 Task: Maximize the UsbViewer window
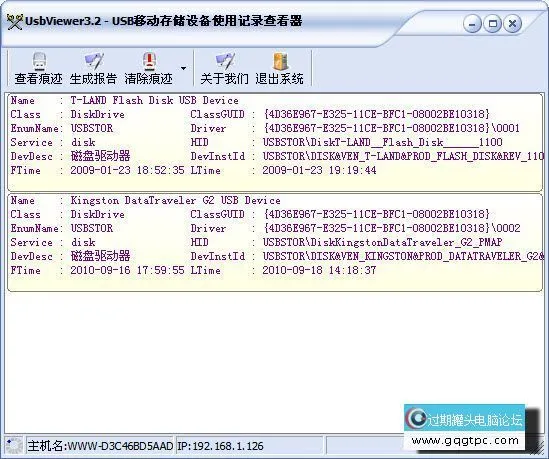(x=492, y=24)
